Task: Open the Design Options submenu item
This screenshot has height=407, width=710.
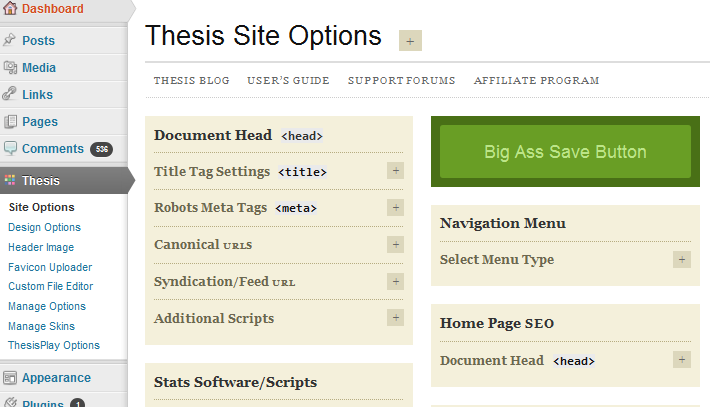Action: coord(44,227)
